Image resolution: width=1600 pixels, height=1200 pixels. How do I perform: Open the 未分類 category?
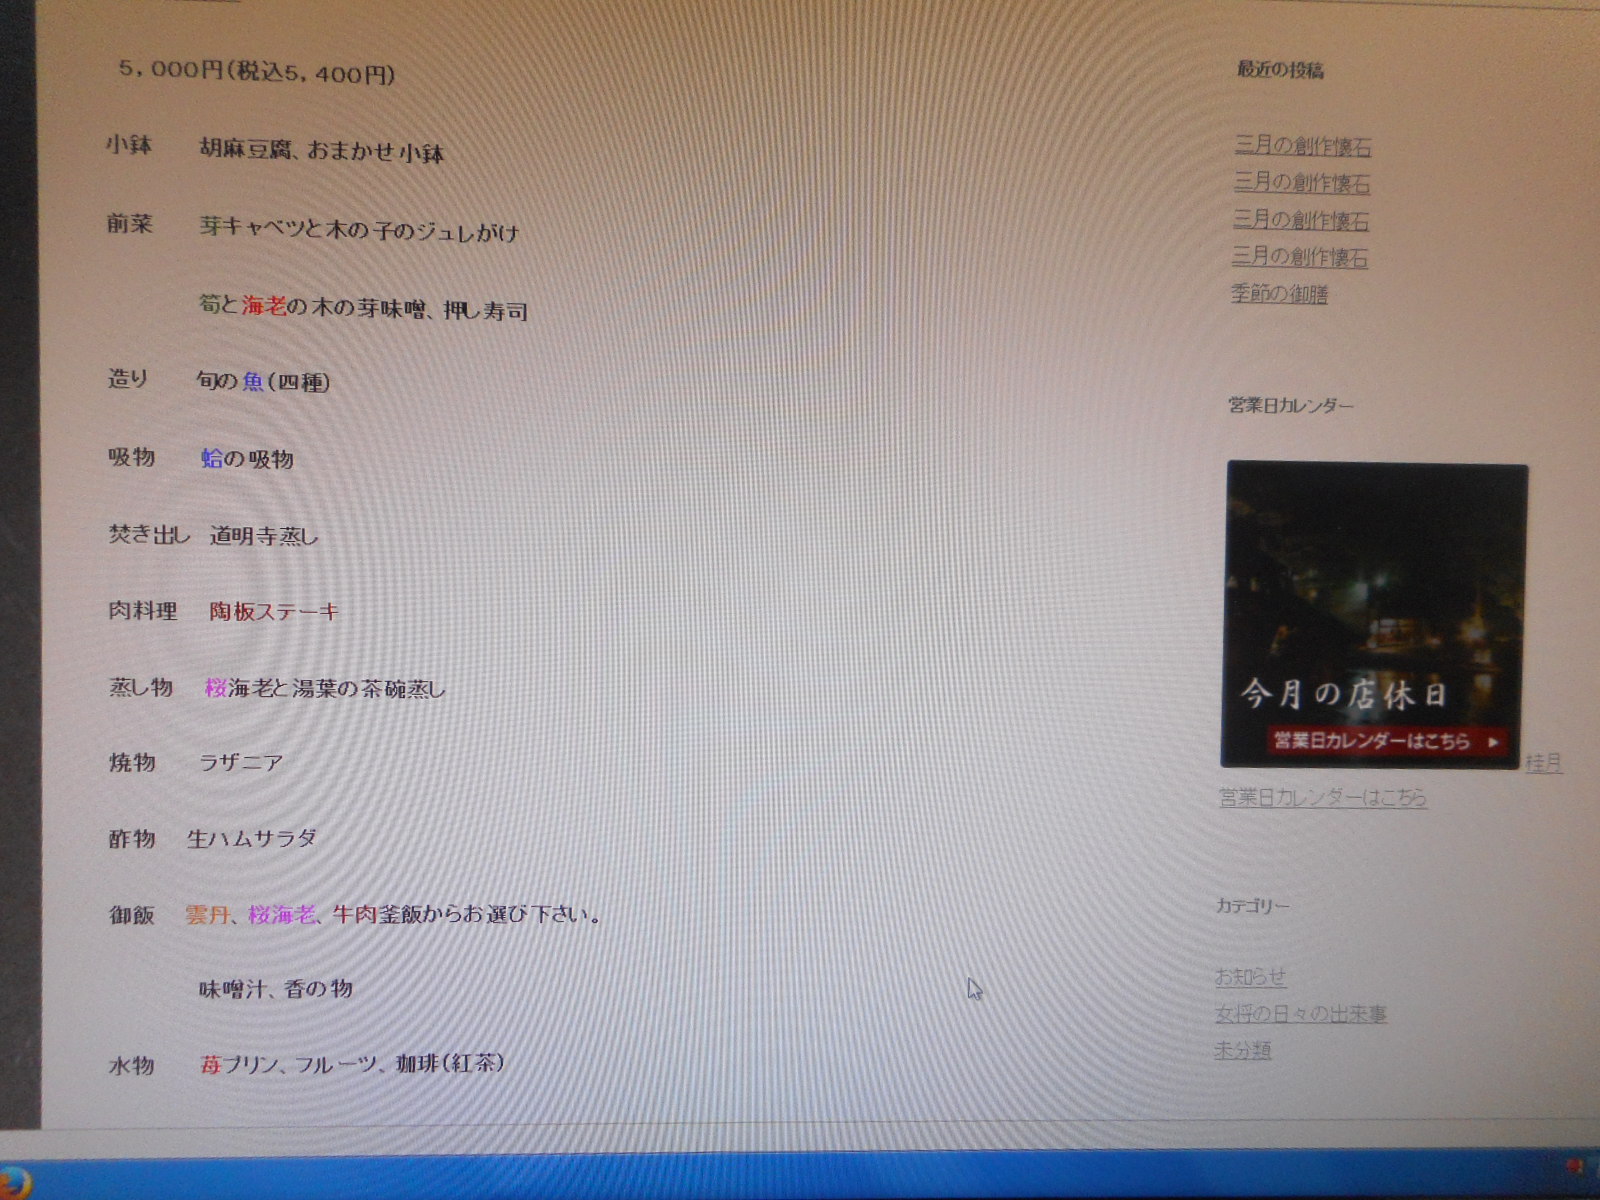point(1242,1050)
